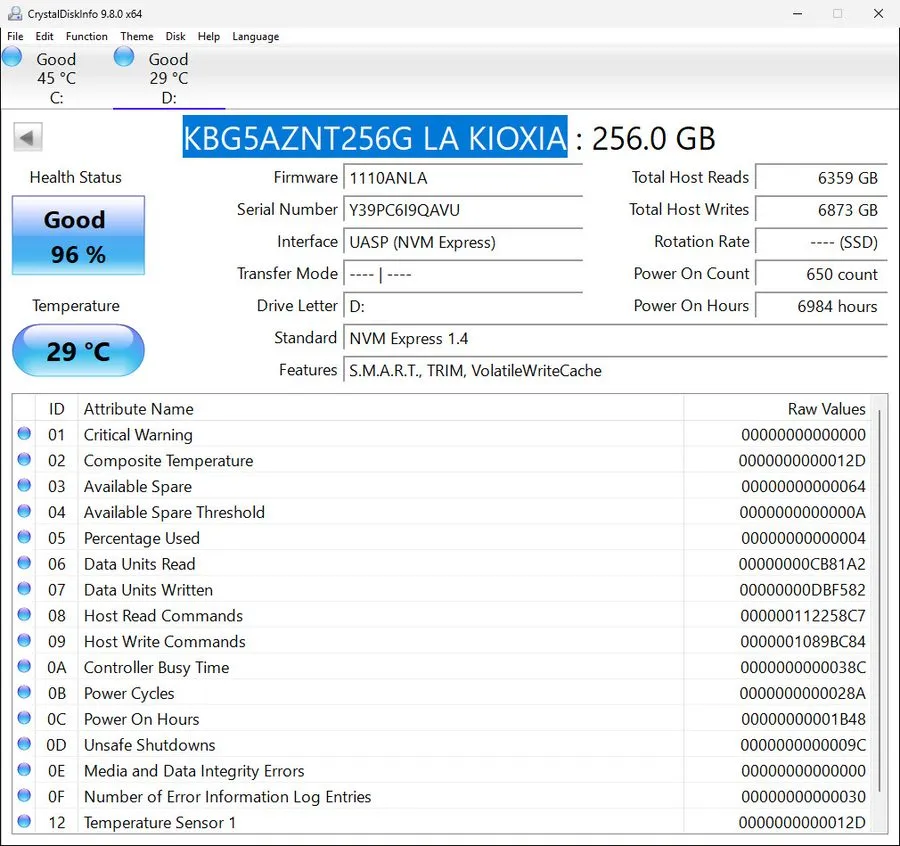The width and height of the screenshot is (900, 846).
Task: Click status orb beside Data Units Read
Action: [24, 562]
